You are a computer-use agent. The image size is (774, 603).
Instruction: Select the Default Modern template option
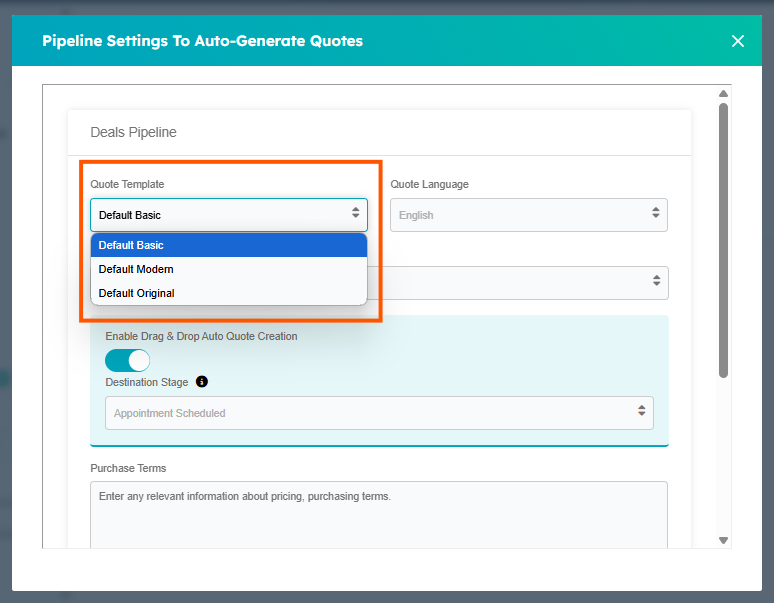click(136, 269)
